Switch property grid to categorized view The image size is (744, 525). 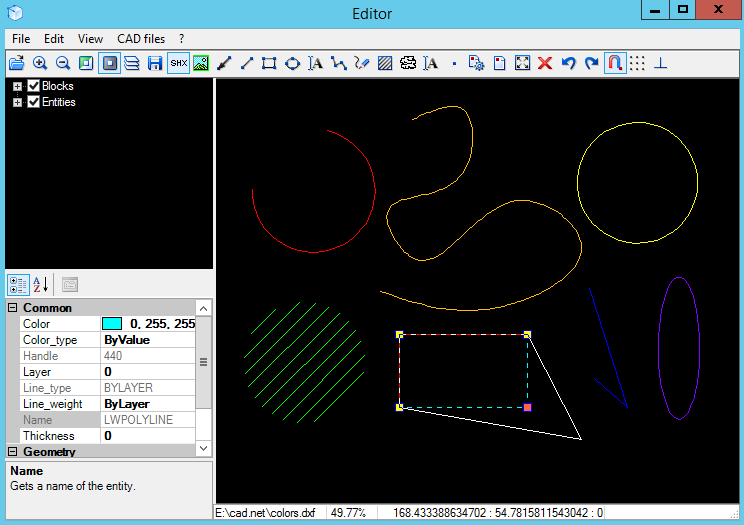point(19,285)
